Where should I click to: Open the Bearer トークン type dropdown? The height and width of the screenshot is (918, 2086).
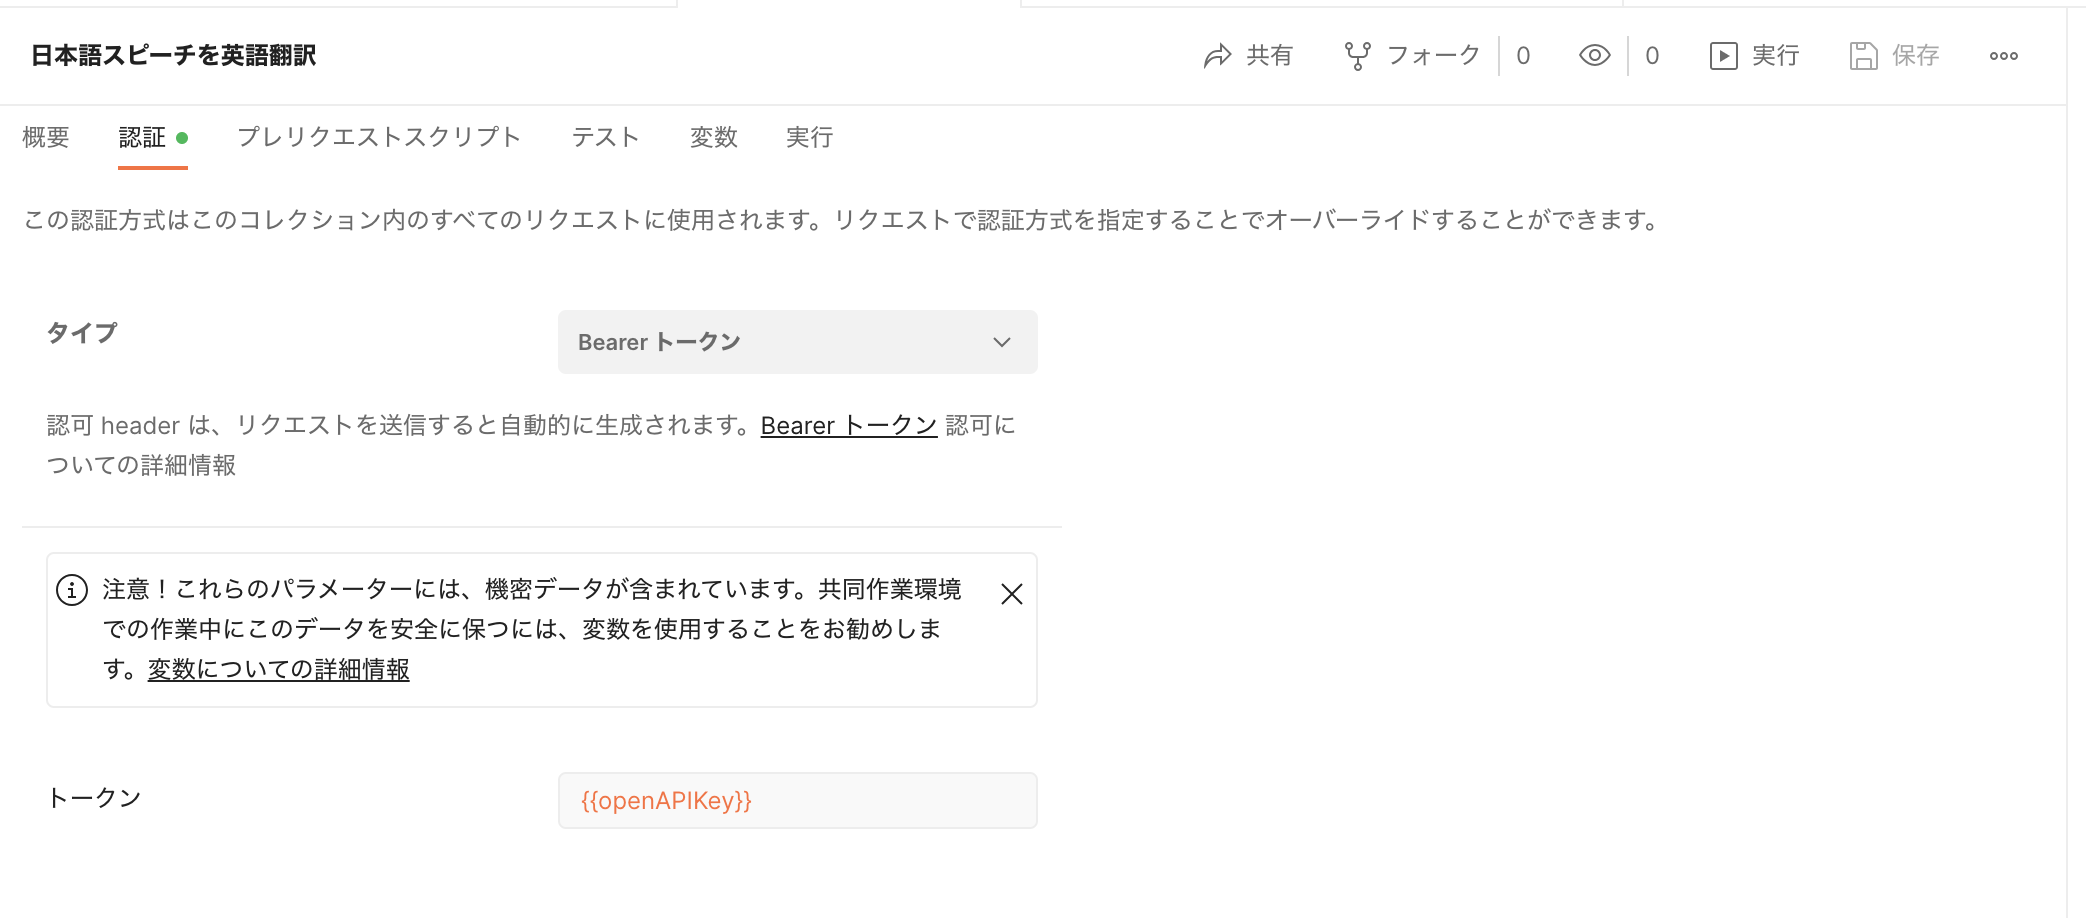point(797,342)
